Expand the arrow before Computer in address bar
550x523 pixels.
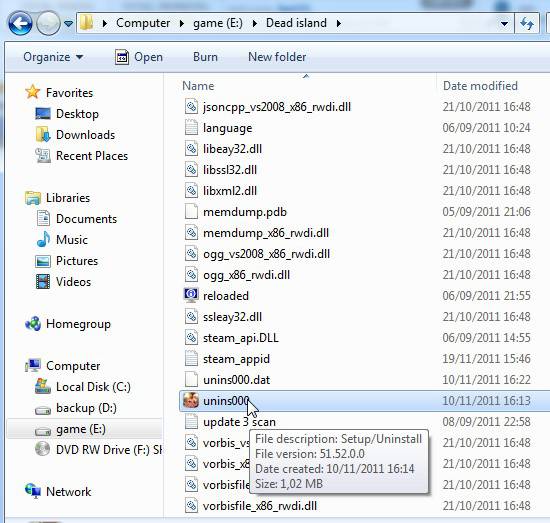click(x=104, y=24)
